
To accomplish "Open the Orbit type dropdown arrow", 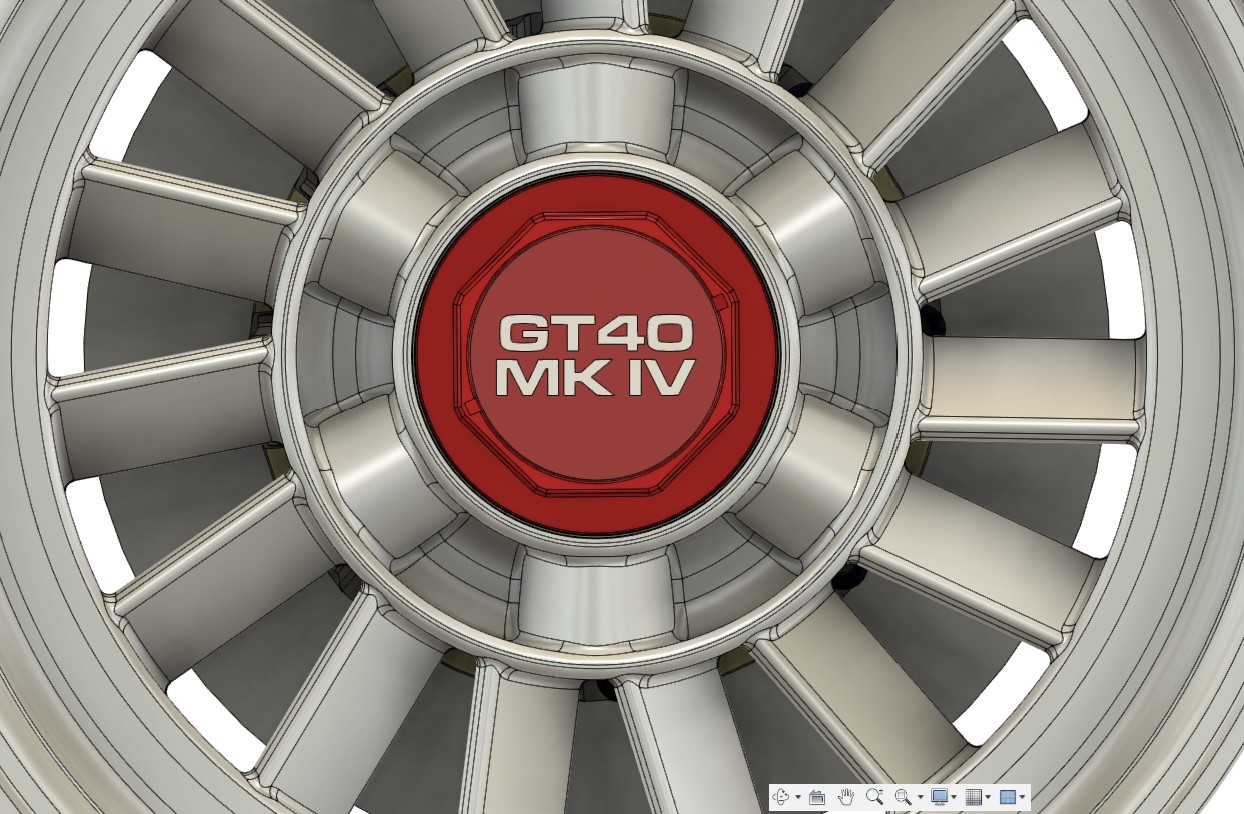I will [x=797, y=798].
